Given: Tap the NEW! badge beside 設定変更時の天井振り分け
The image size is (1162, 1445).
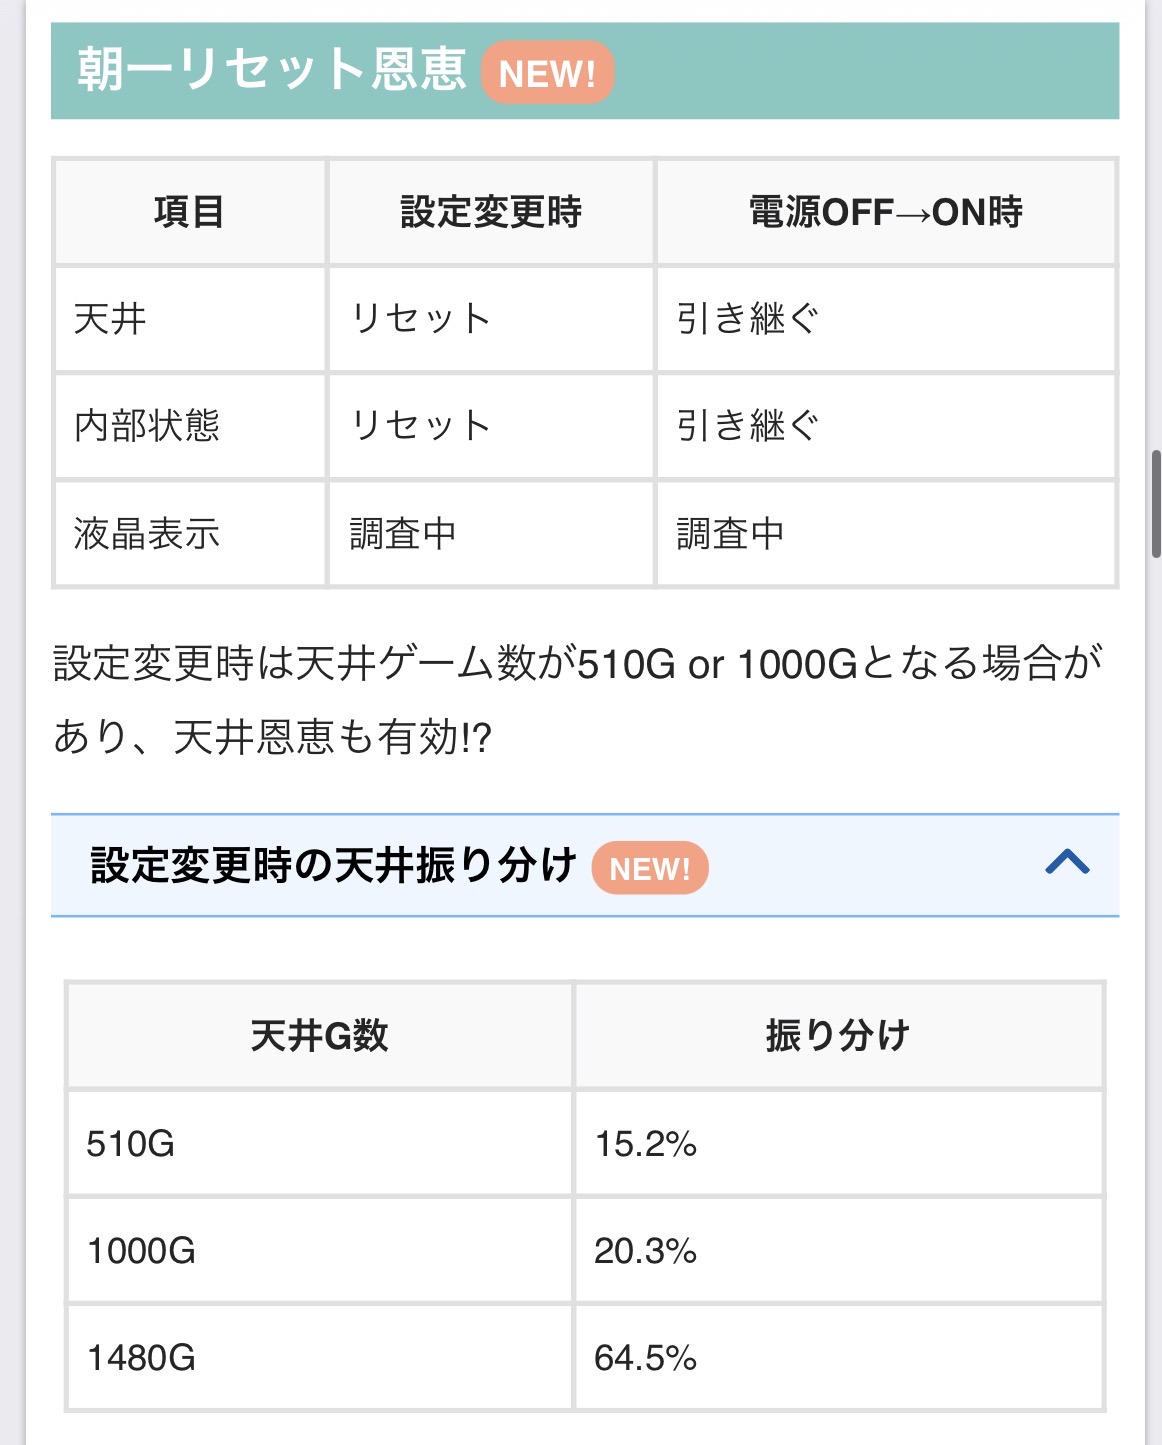Looking at the screenshot, I should click(x=649, y=868).
